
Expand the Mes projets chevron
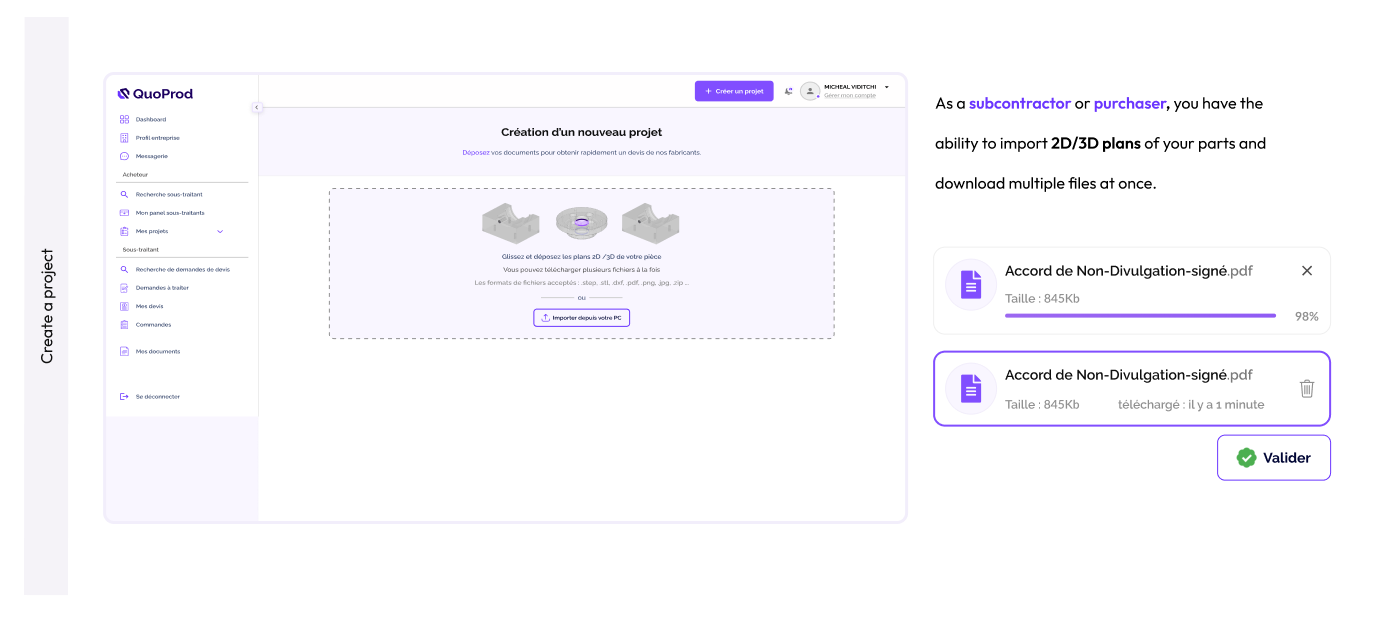(x=220, y=231)
